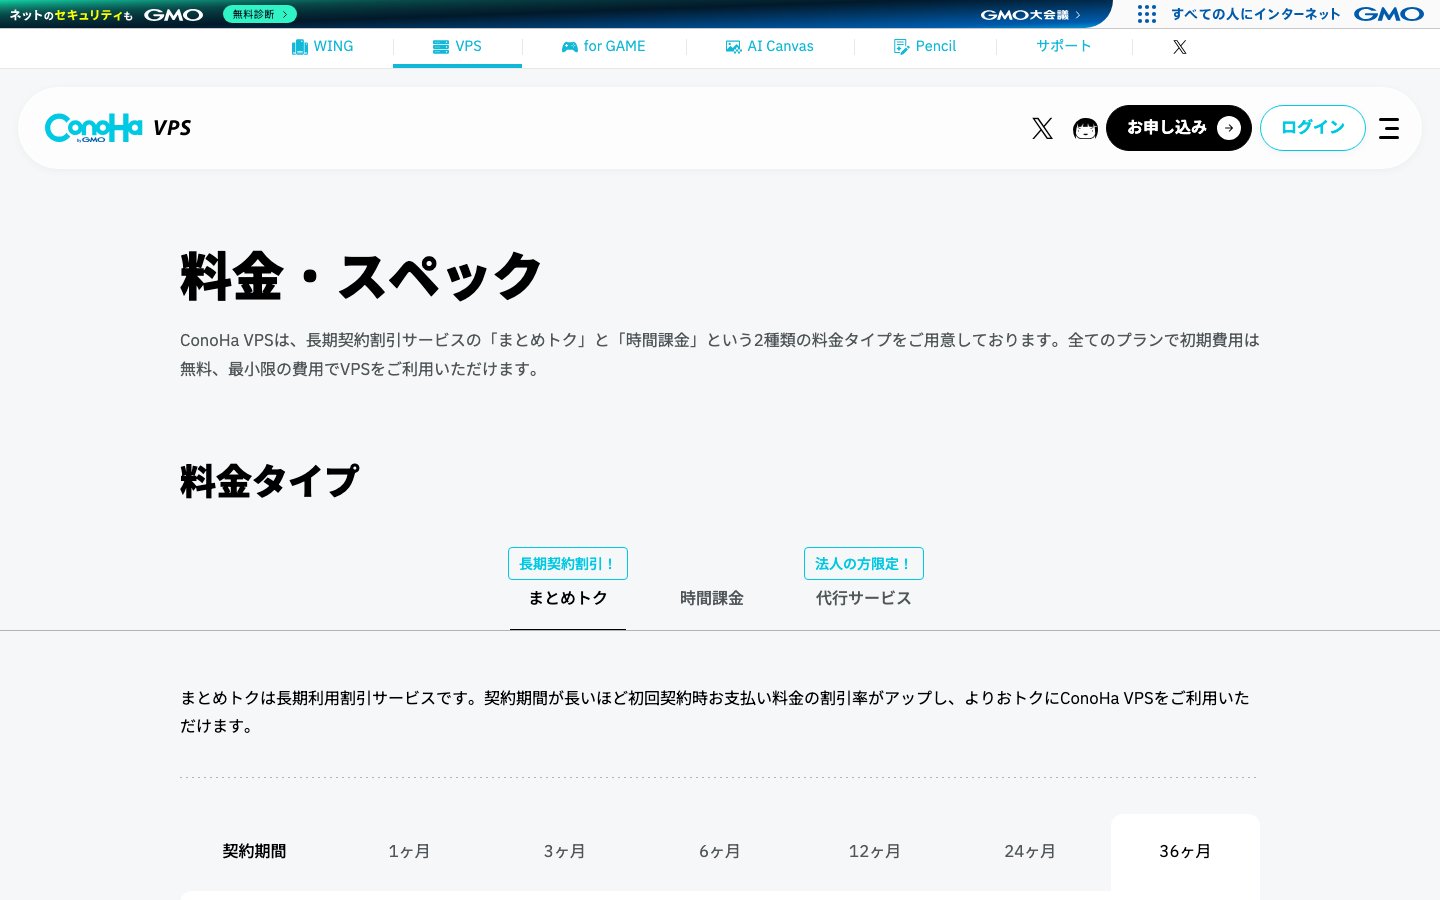This screenshot has height=900, width=1440.
Task: Click the arrow icon inside お申し込み
Action: (1229, 128)
